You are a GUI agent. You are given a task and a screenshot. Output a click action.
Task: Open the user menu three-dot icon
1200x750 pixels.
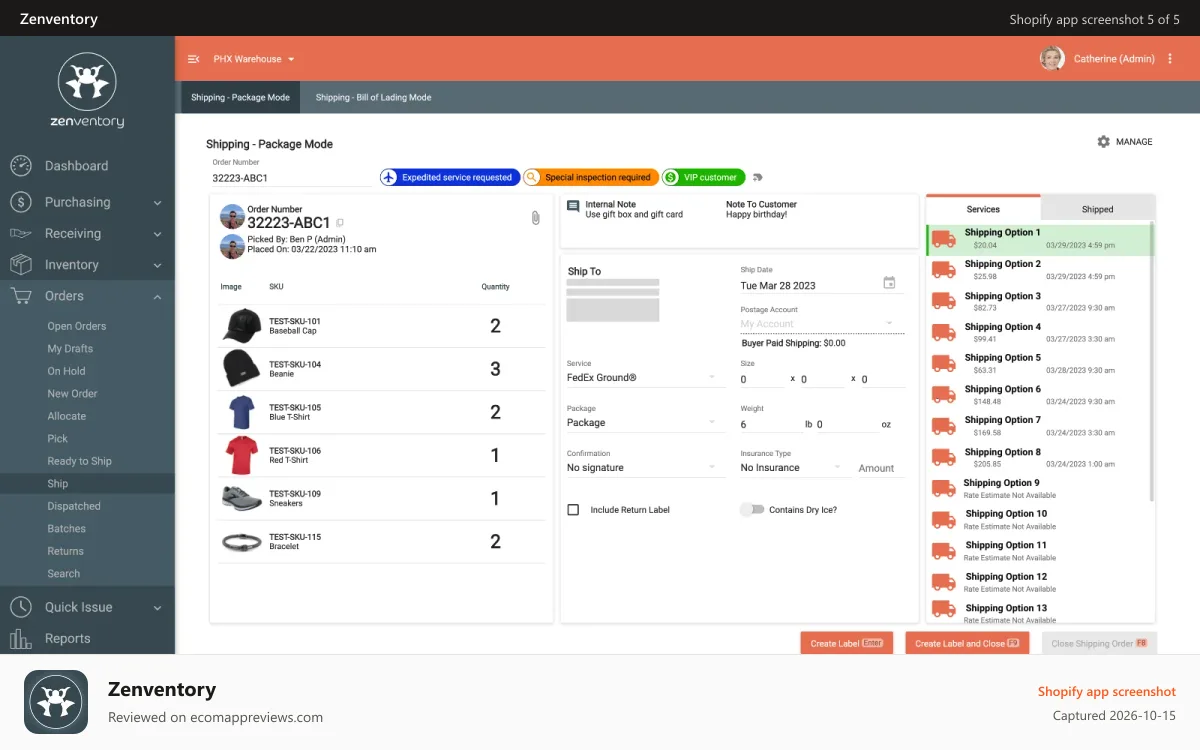[x=1170, y=59]
